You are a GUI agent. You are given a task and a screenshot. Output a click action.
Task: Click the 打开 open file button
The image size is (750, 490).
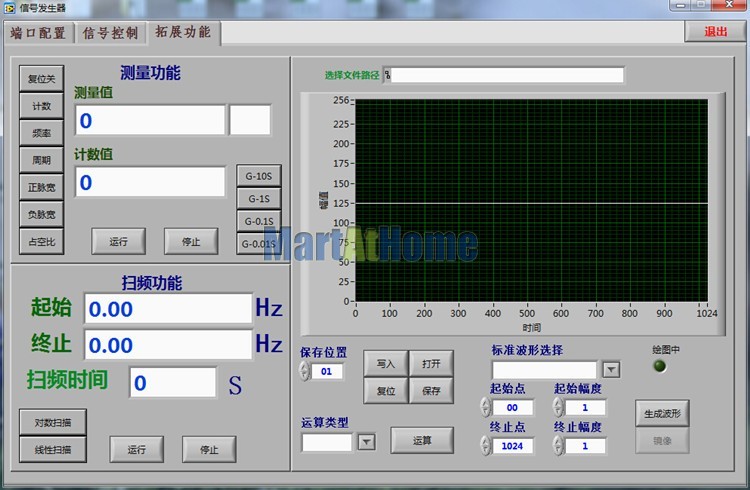click(431, 363)
